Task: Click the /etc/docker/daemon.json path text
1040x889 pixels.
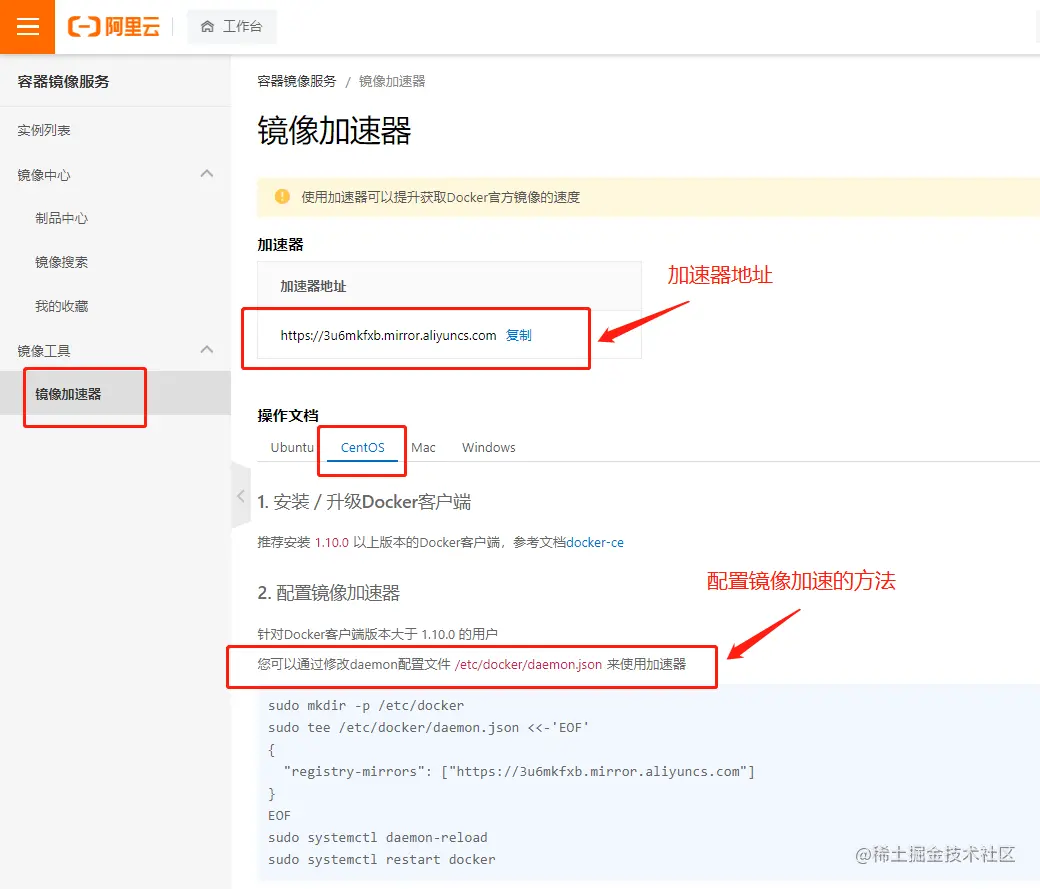Action: click(x=528, y=664)
